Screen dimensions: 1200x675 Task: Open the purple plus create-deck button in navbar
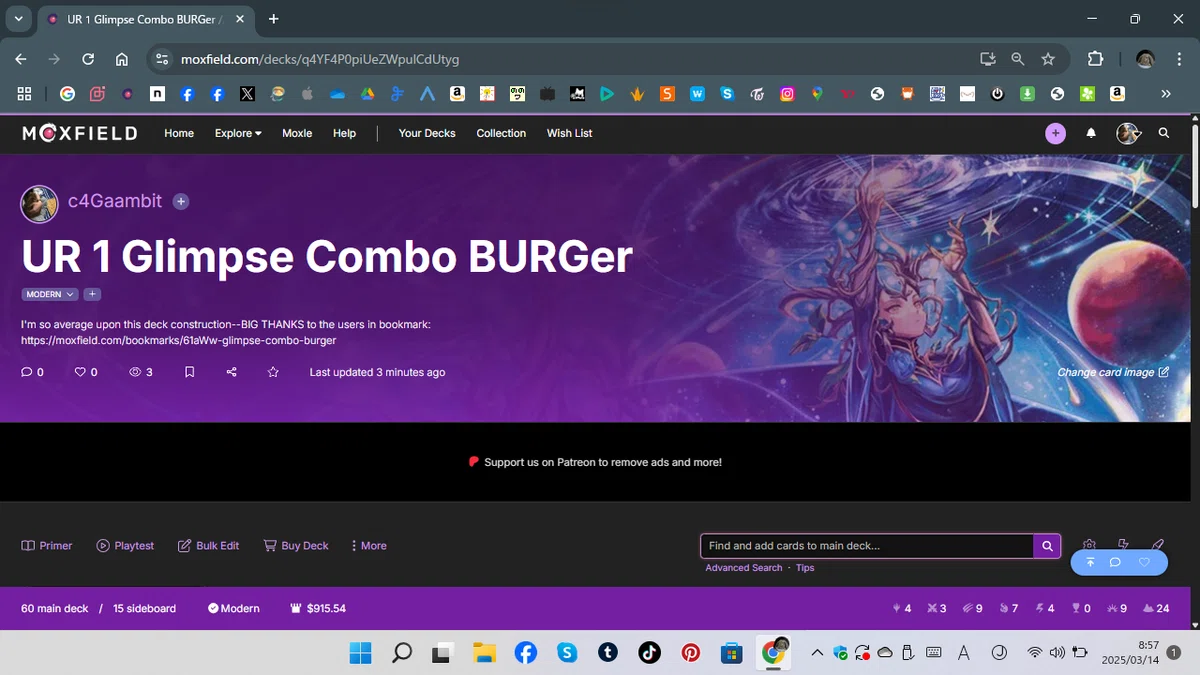tap(1055, 133)
